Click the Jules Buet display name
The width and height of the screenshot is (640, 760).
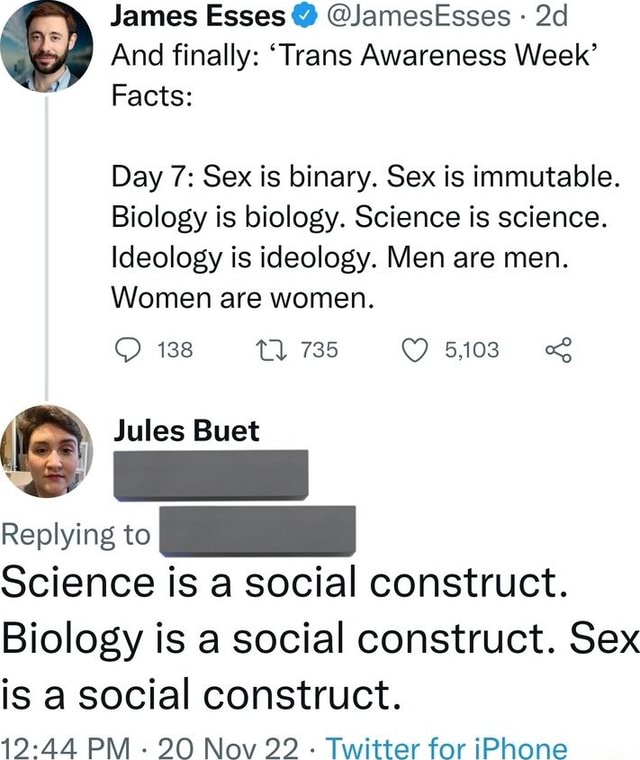click(185, 431)
